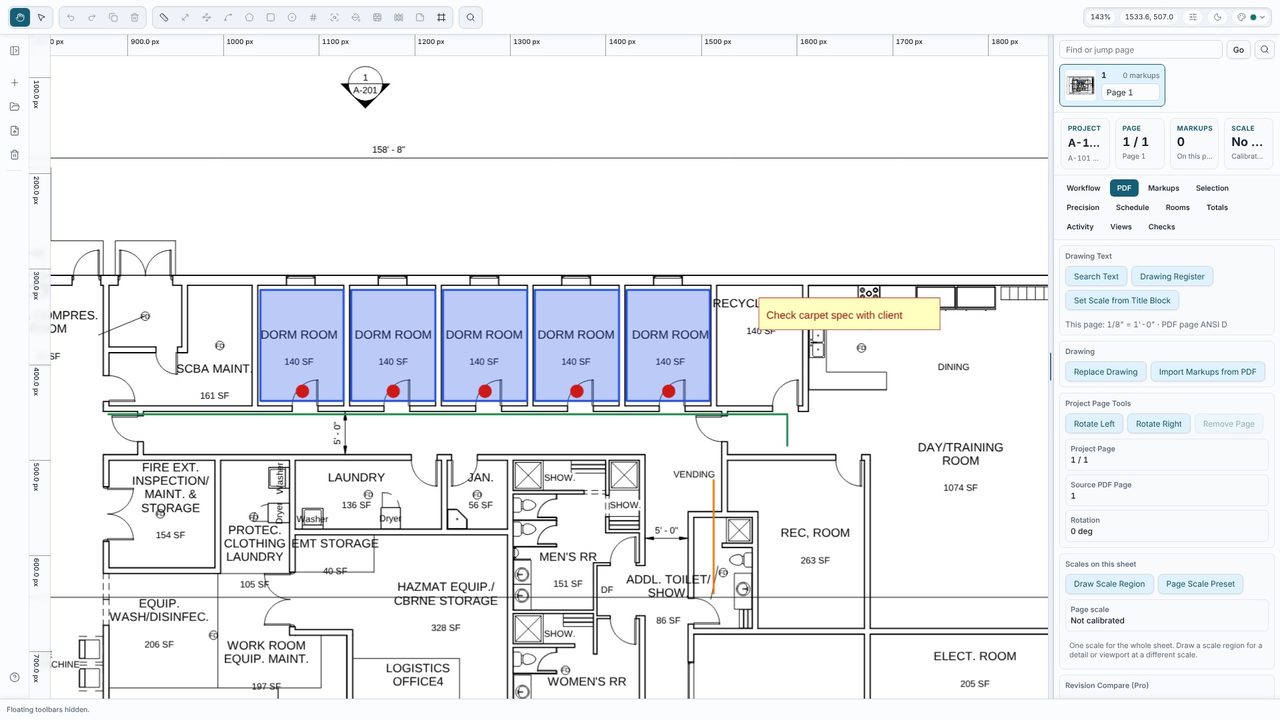Select the hand pan tool
Image resolution: width=1280 pixels, height=720 pixels.
19,17
